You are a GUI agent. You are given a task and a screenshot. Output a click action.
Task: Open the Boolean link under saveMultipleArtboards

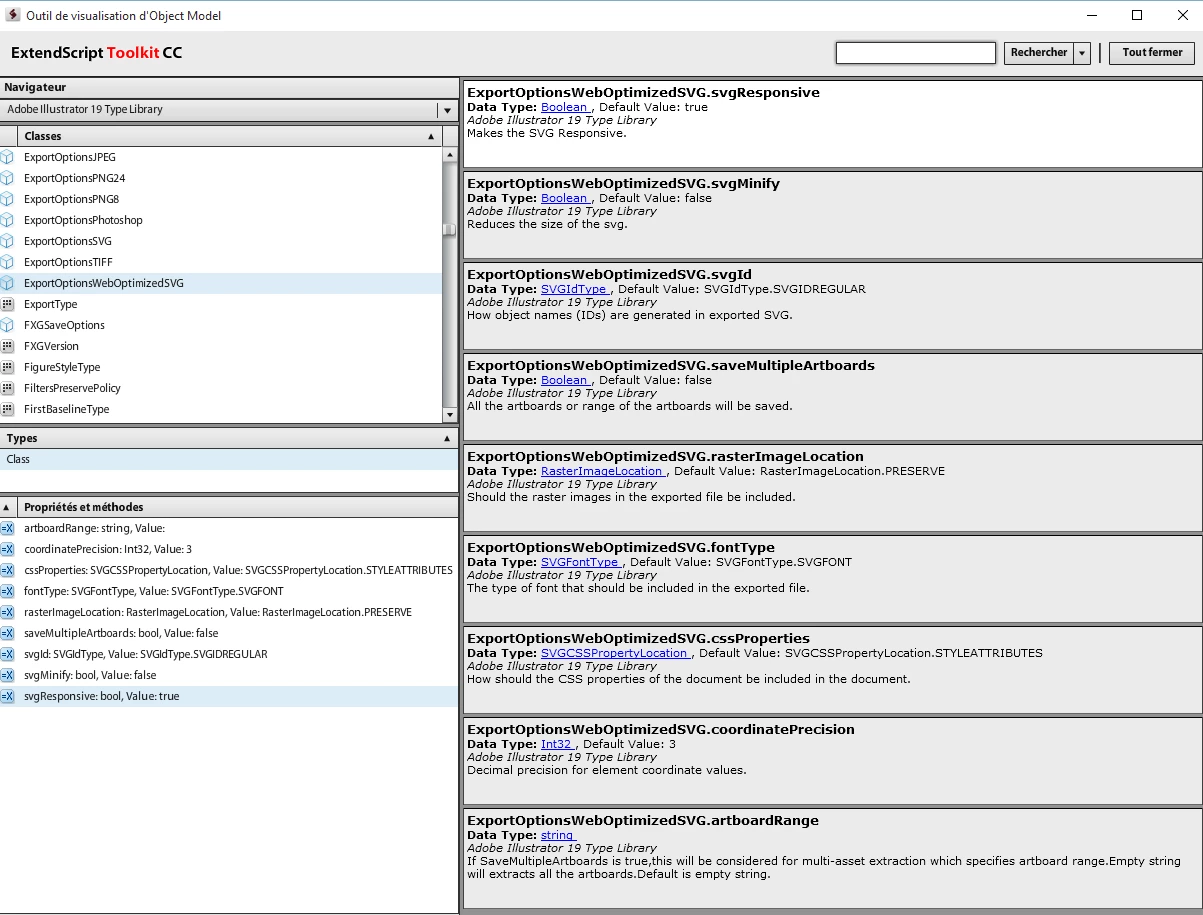(x=565, y=380)
